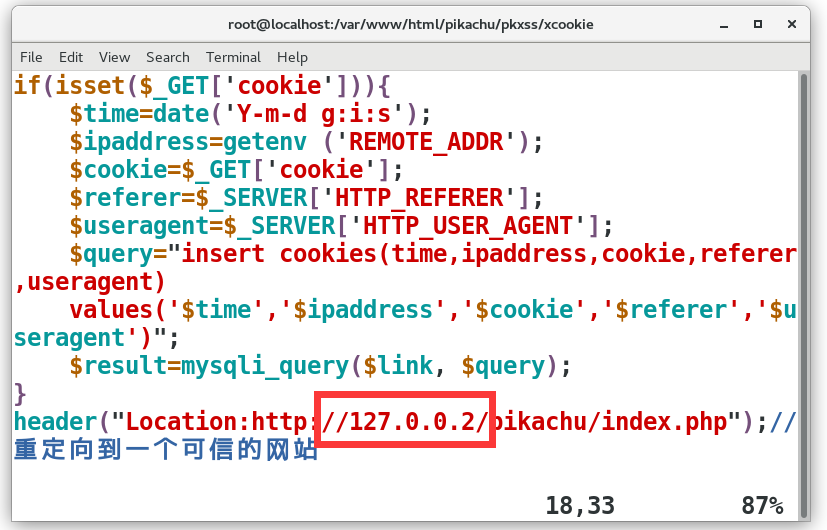827x530 pixels.
Task: Close the terminal window
Action: tap(792, 24)
